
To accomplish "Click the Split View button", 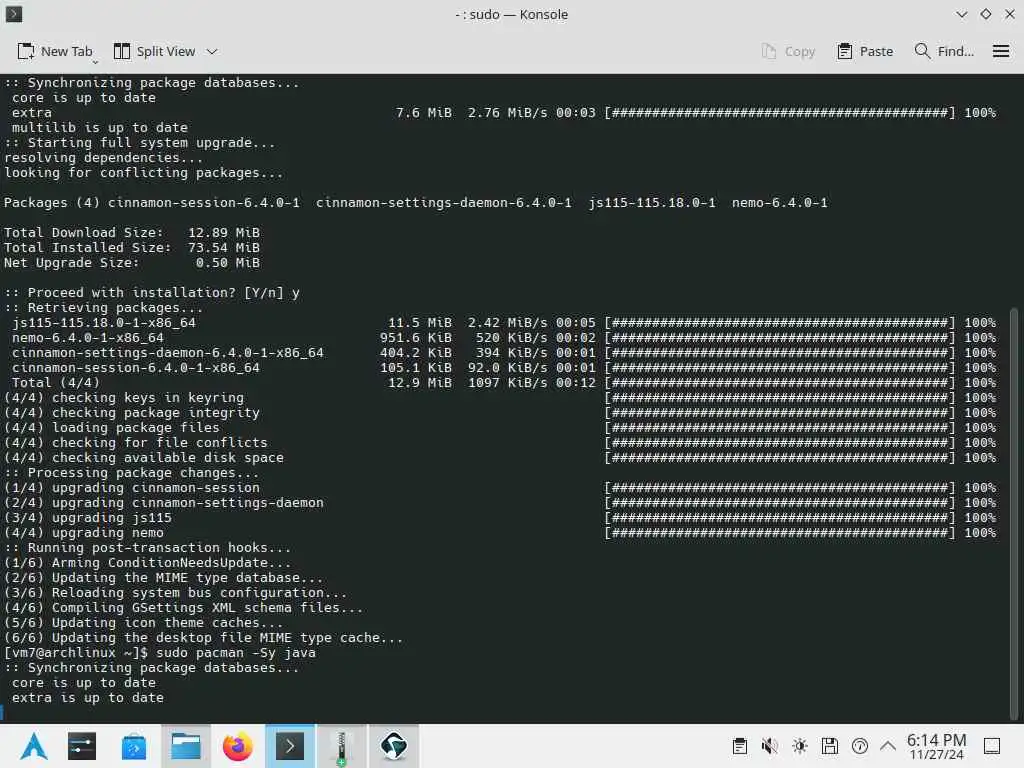I will tap(155, 52).
